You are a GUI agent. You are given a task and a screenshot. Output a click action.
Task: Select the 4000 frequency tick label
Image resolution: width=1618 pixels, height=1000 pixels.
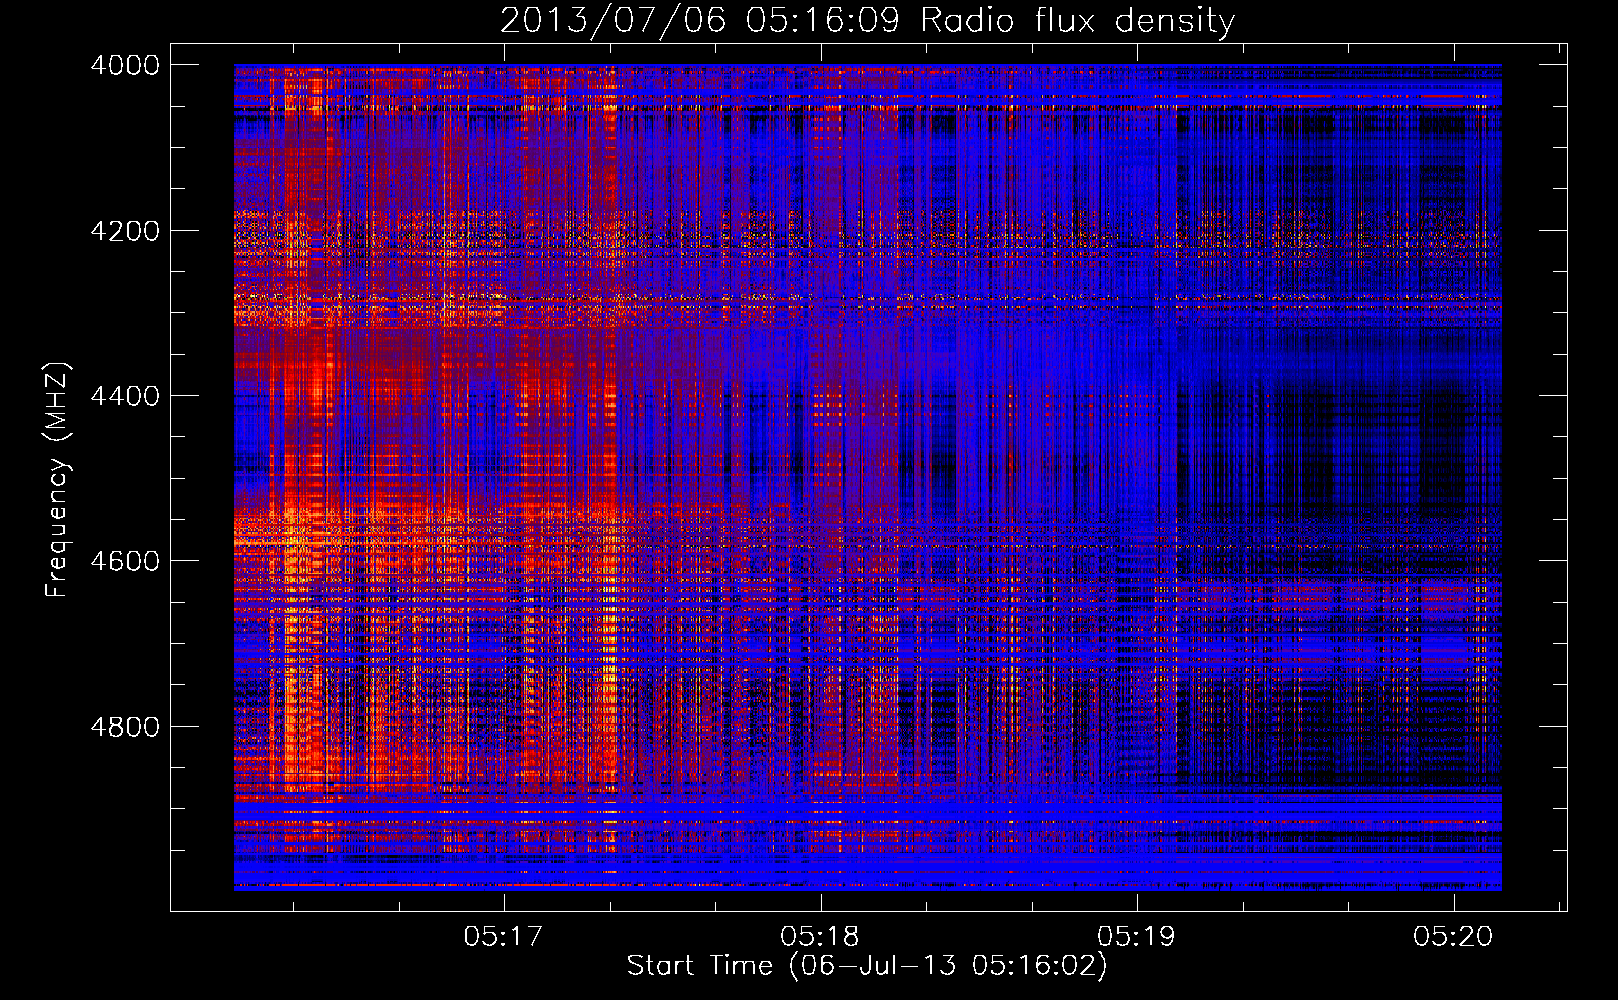point(125,65)
